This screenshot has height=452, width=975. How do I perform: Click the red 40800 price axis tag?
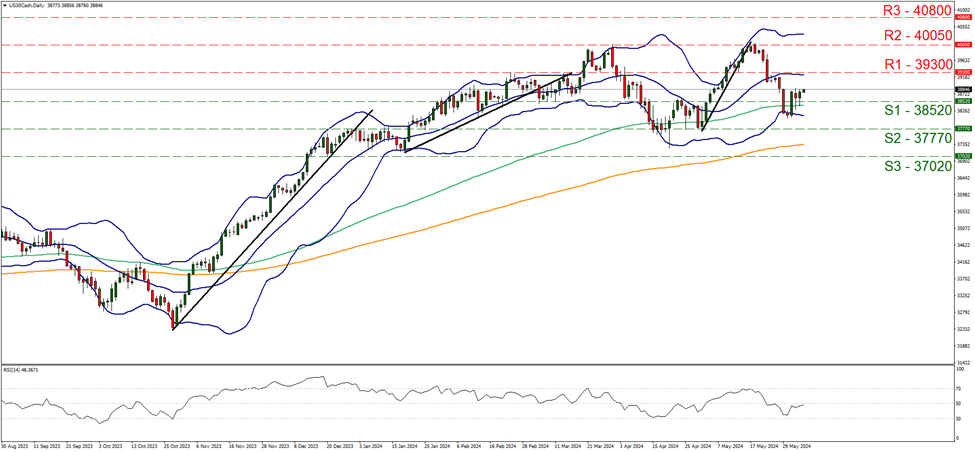click(963, 17)
